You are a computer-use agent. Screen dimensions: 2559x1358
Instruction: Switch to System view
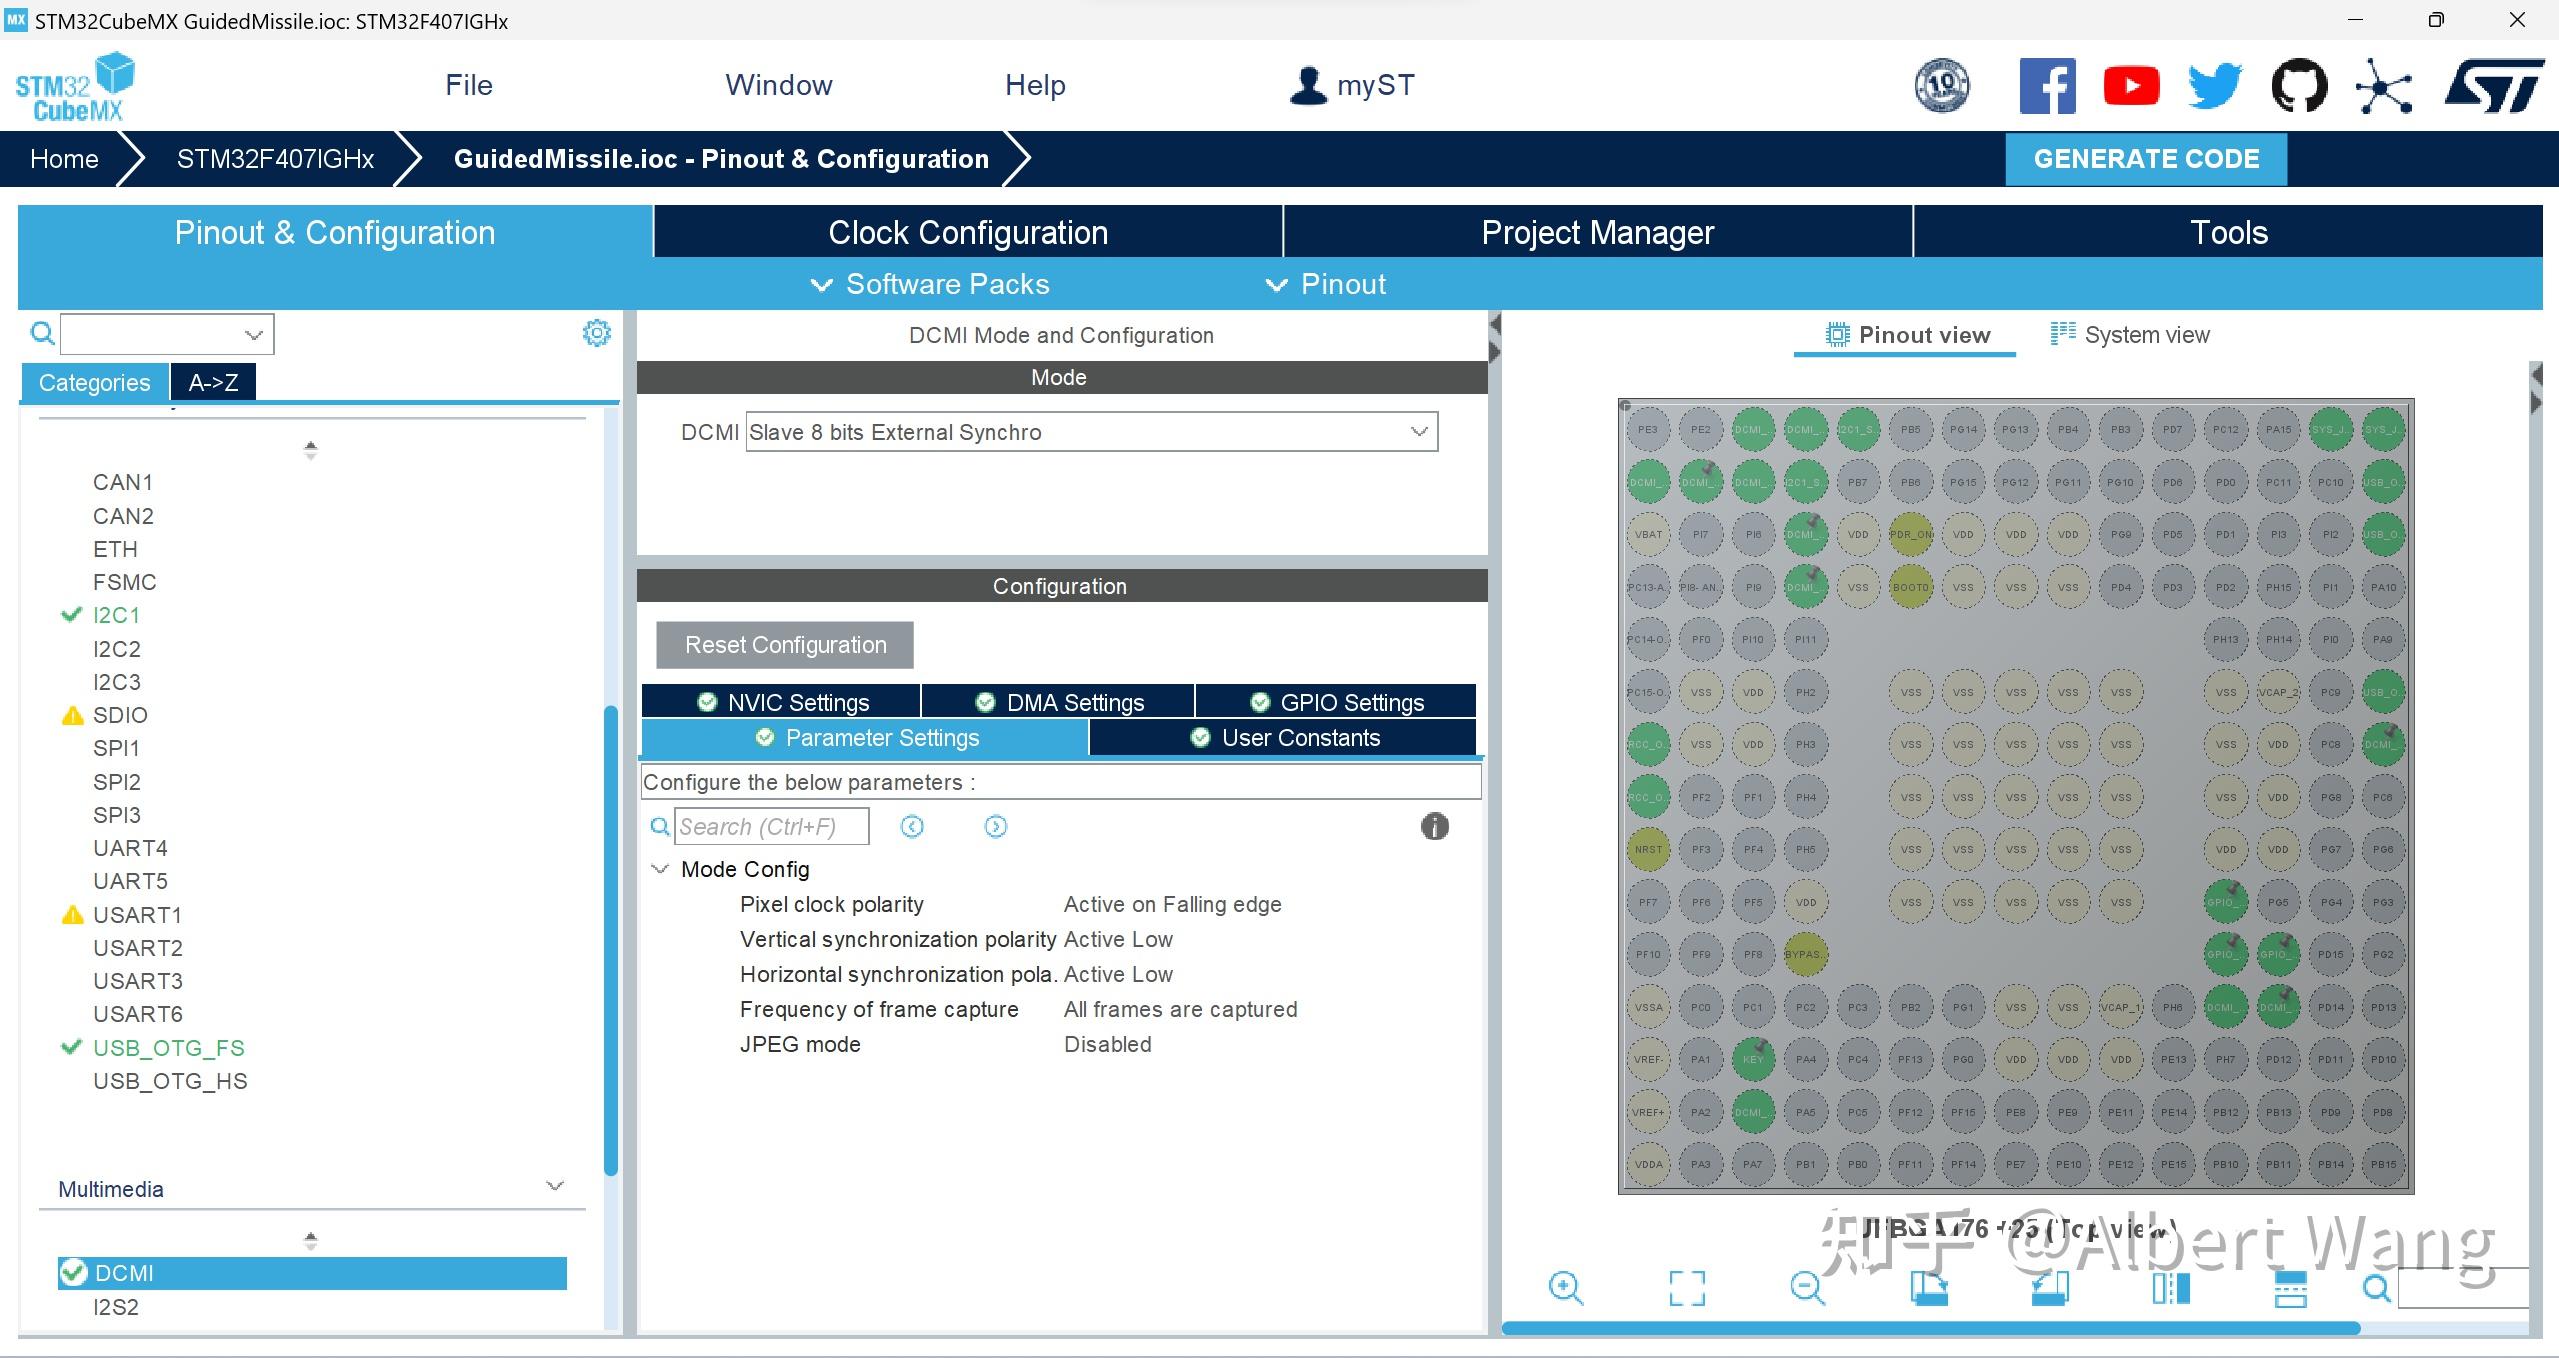(2131, 335)
